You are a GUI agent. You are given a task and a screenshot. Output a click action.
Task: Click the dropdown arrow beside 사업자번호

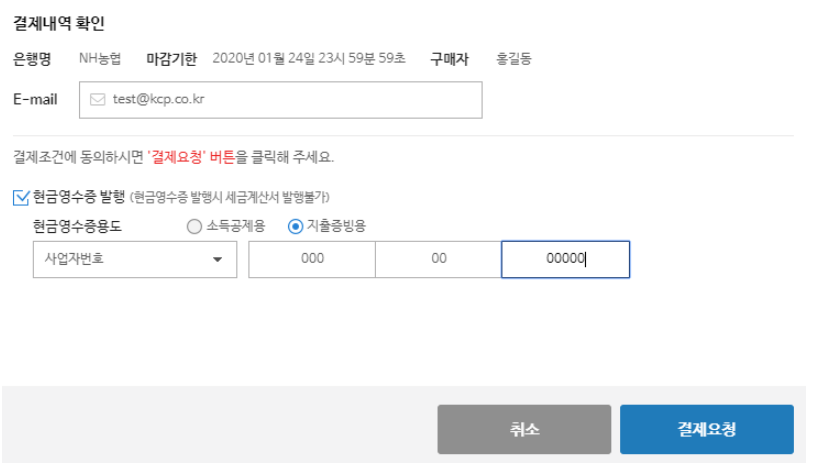217,260
